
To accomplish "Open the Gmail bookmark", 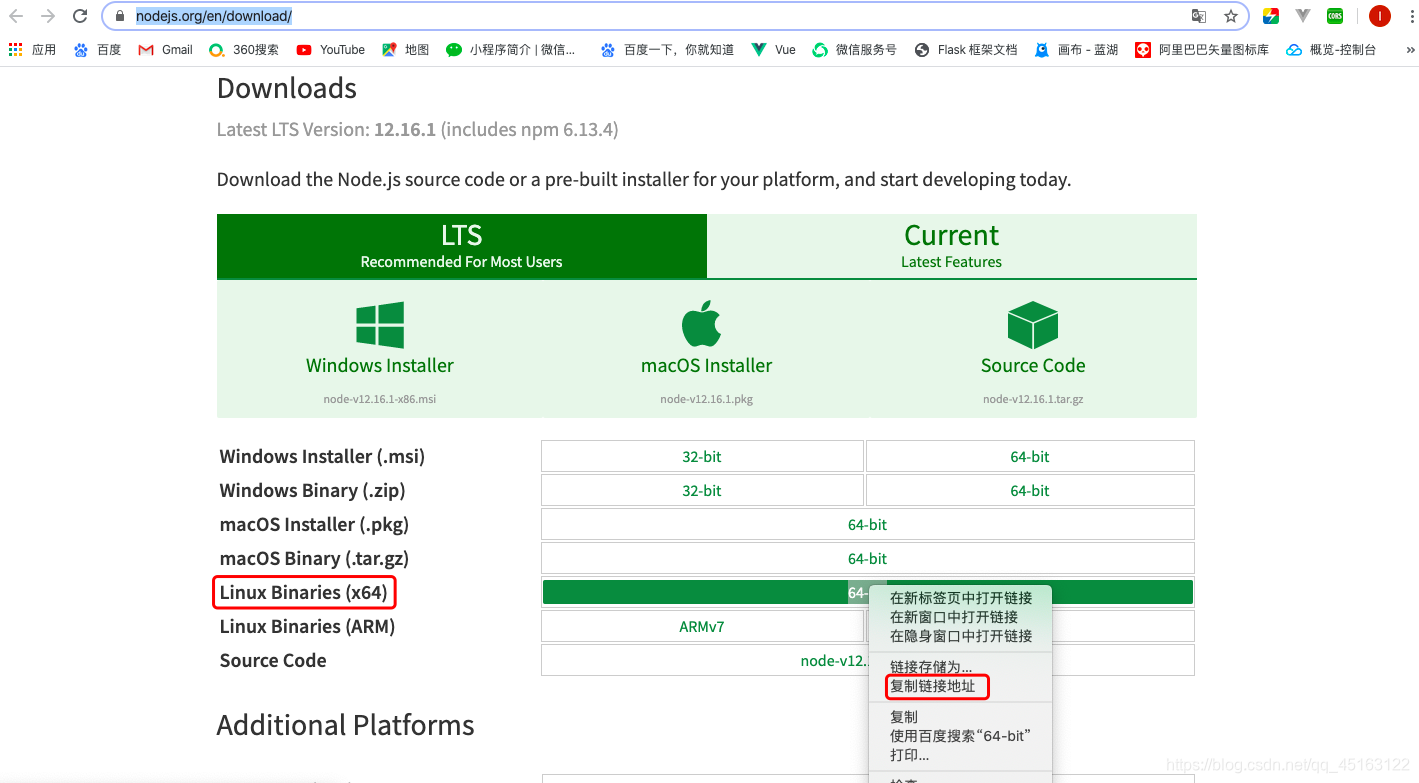I will [166, 49].
